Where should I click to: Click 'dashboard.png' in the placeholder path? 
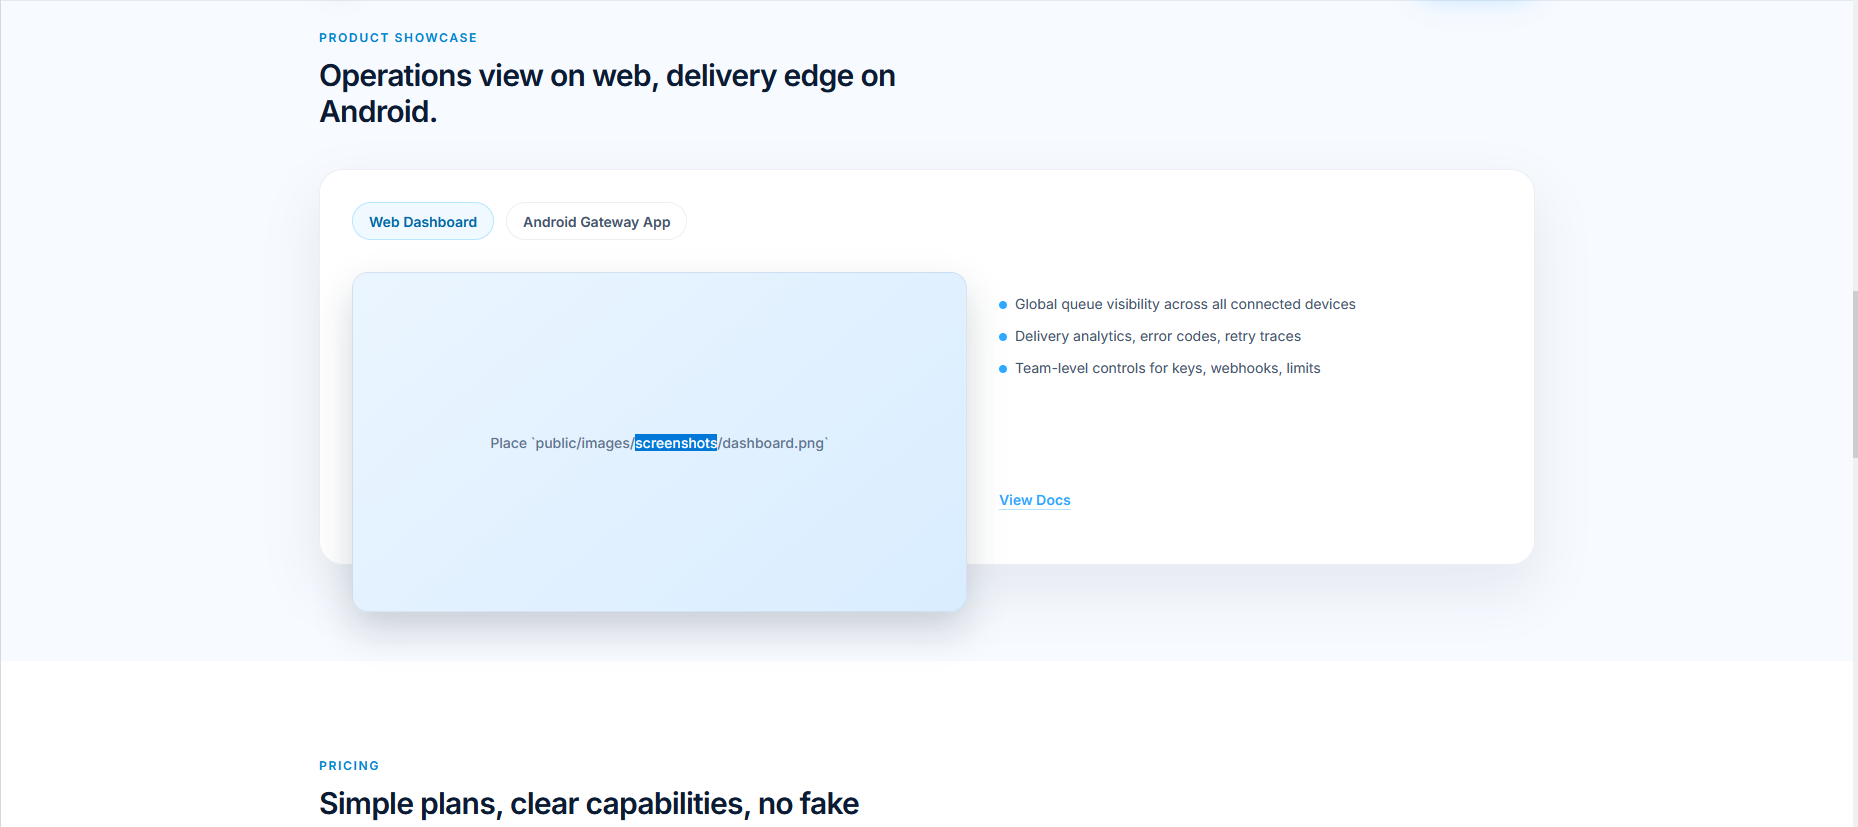773,443
